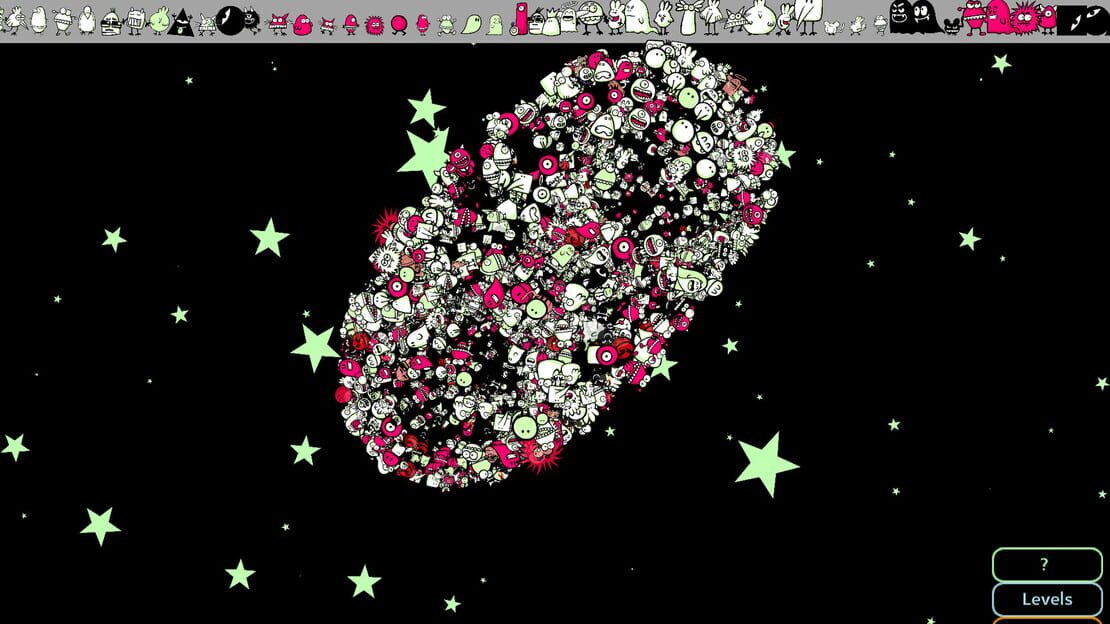The width and height of the screenshot is (1110, 624).
Task: Open help with the ? button
Action: [1047, 565]
